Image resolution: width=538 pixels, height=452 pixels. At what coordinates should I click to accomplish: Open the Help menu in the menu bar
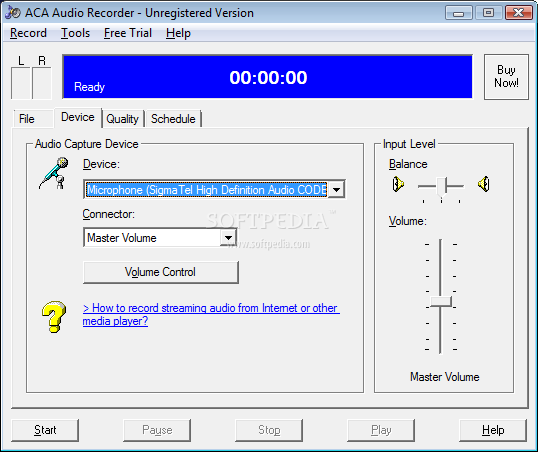[178, 33]
